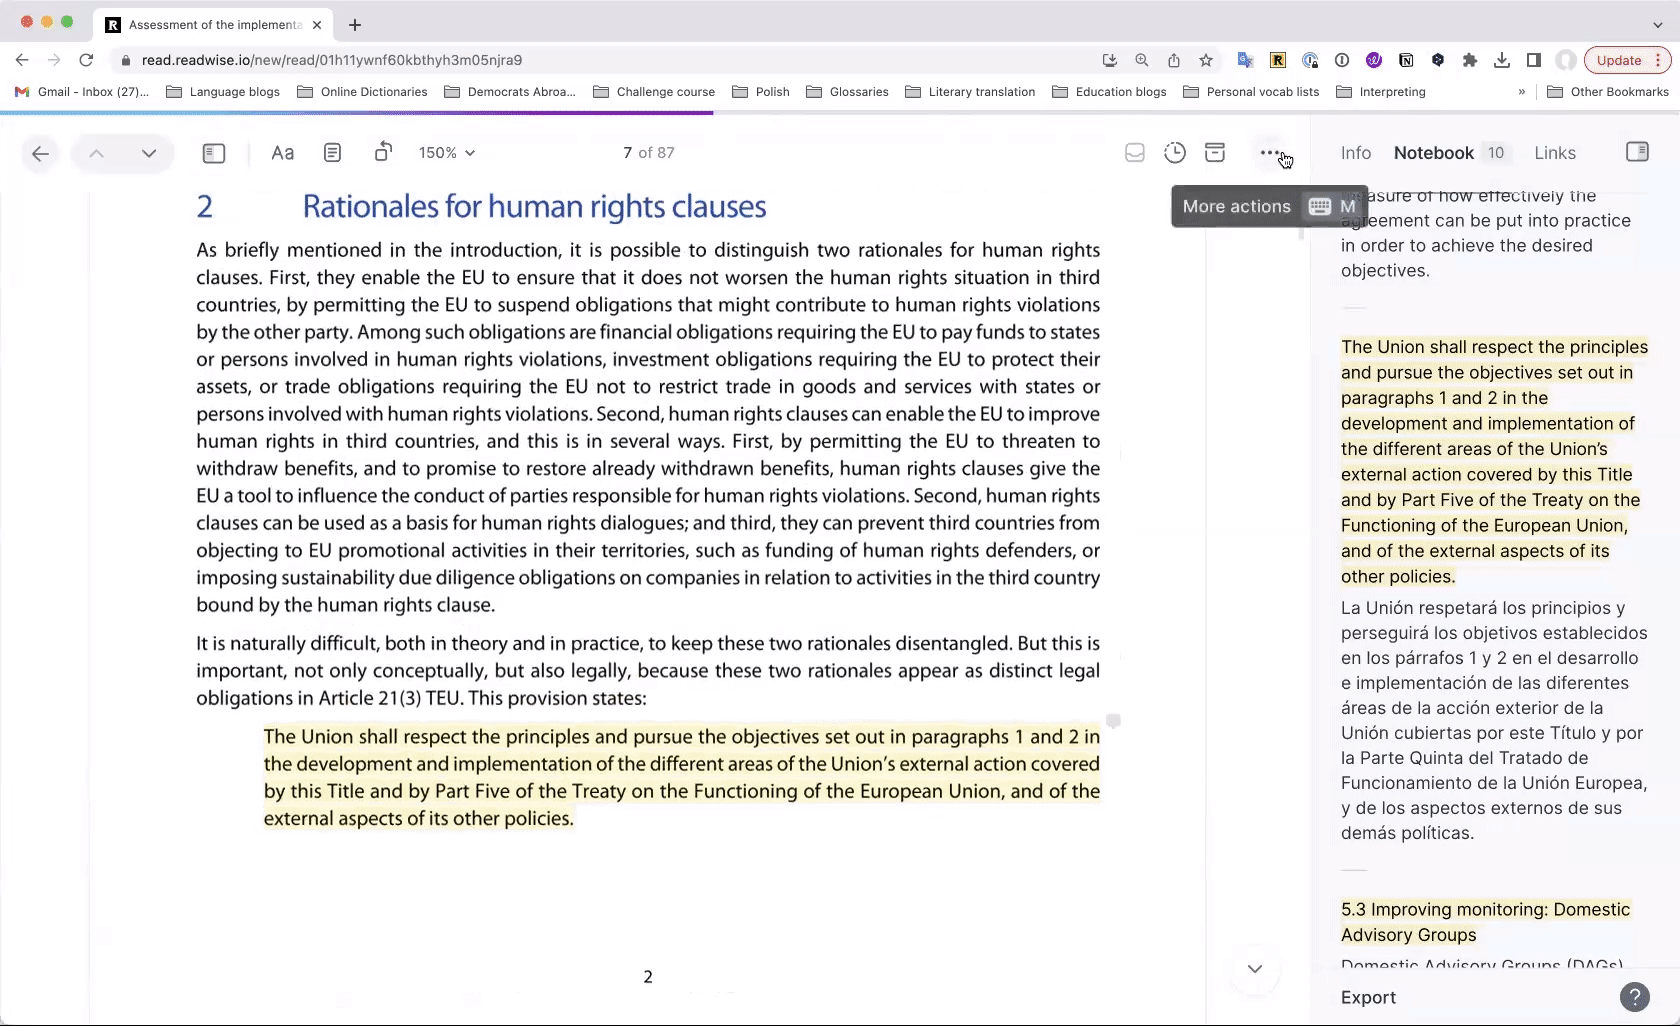The width and height of the screenshot is (1680, 1026).
Task: Open Readwise extension icon
Action: tap(1278, 60)
